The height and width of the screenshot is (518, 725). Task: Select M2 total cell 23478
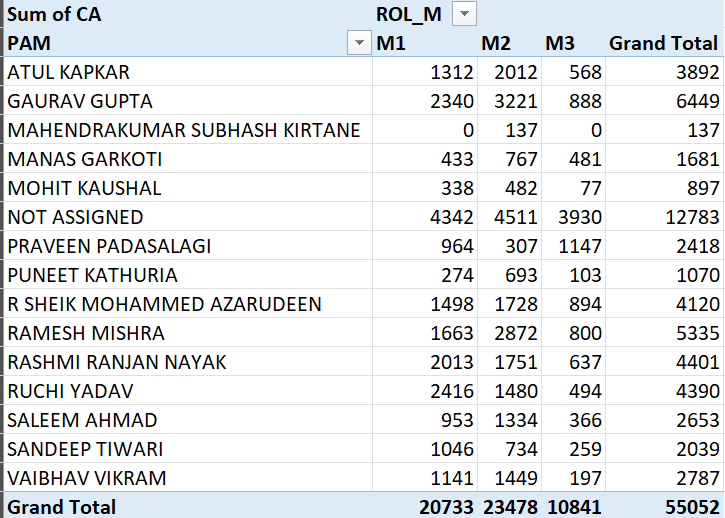point(509,507)
